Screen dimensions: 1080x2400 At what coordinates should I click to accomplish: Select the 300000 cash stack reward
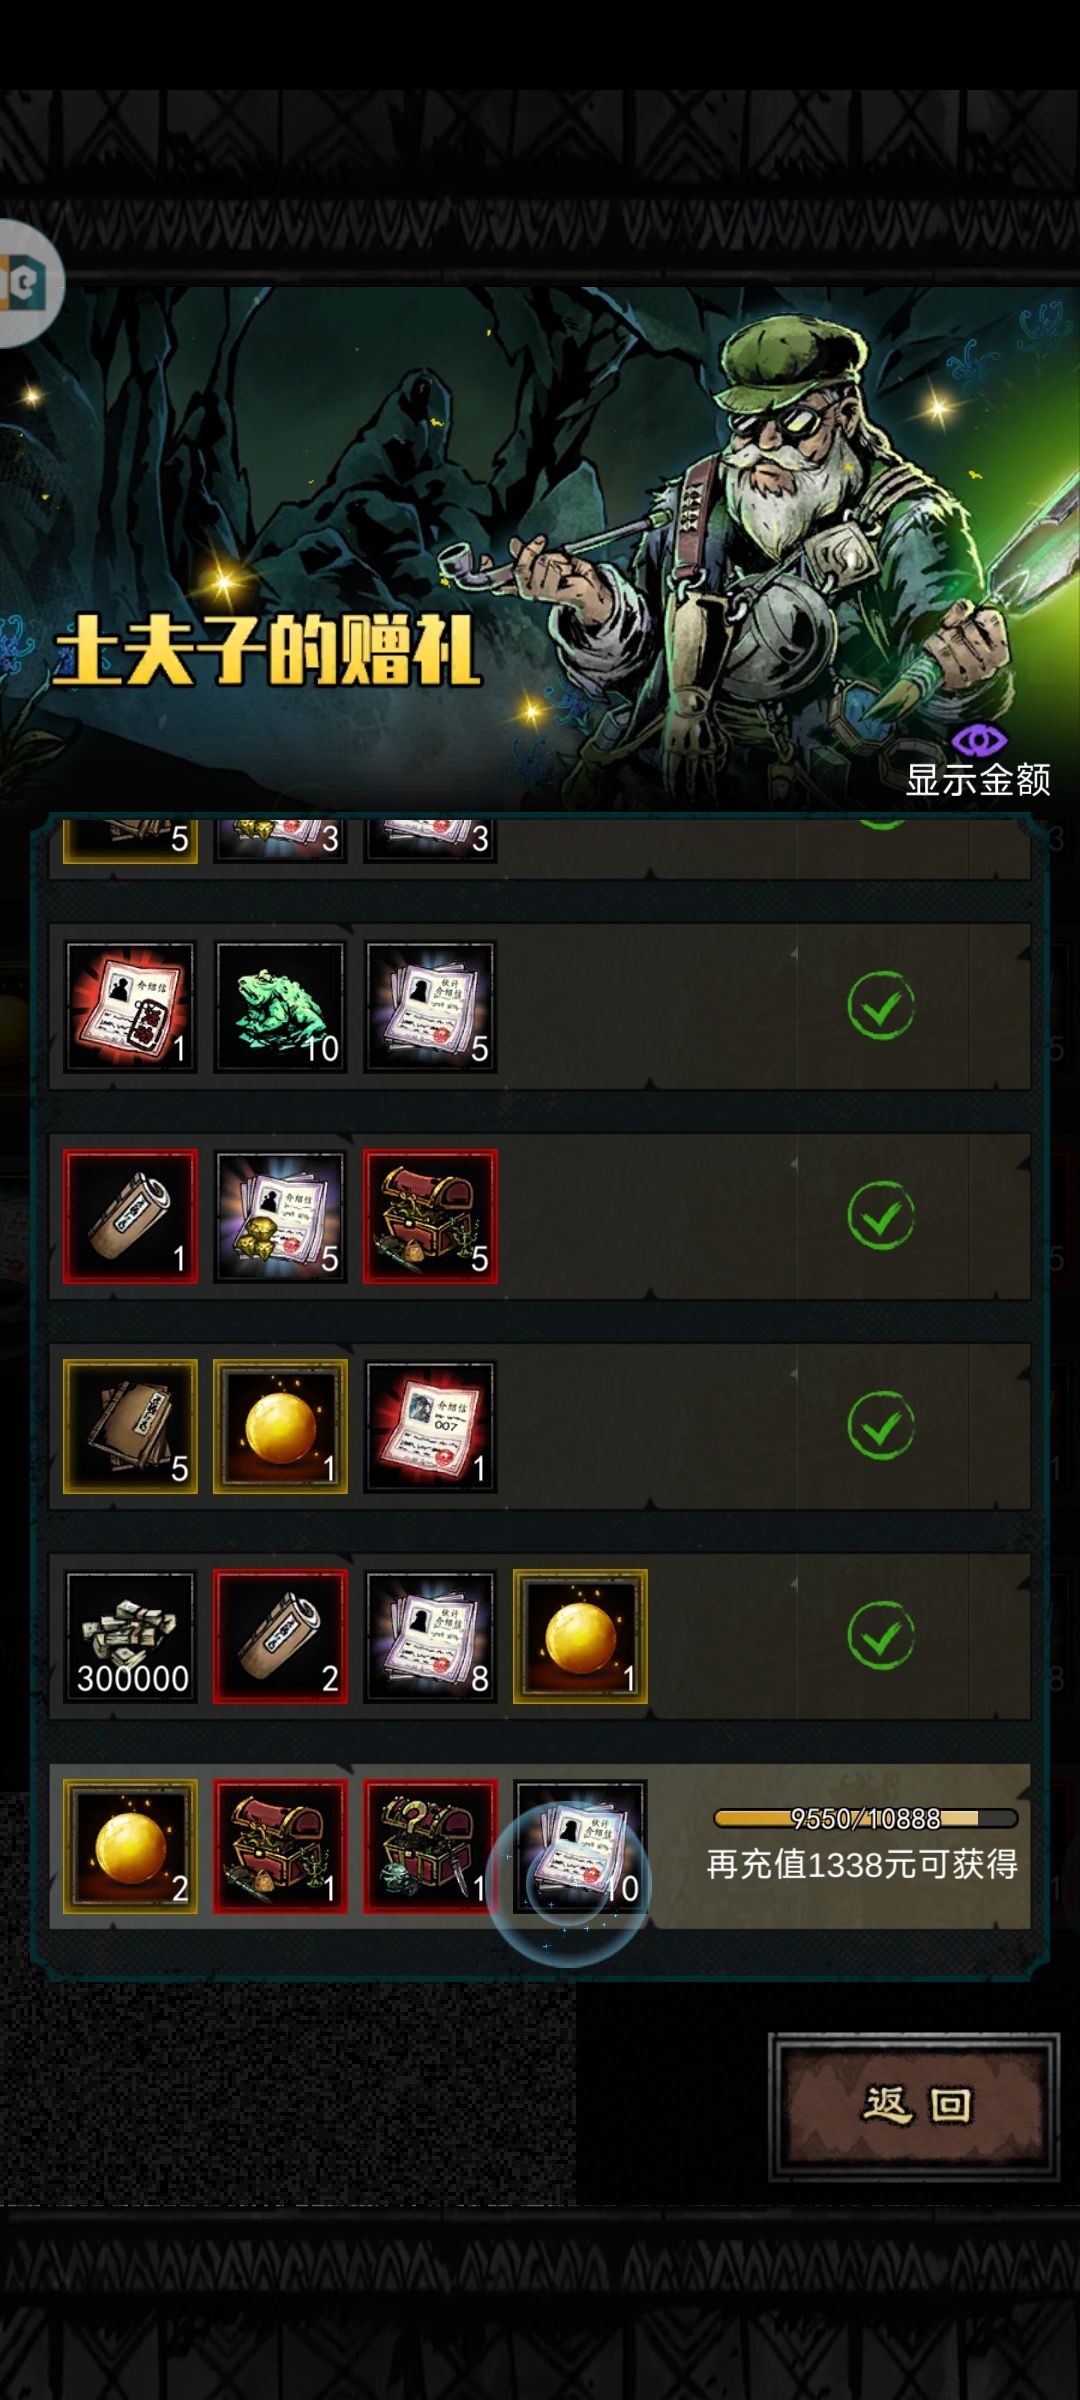click(x=130, y=1636)
